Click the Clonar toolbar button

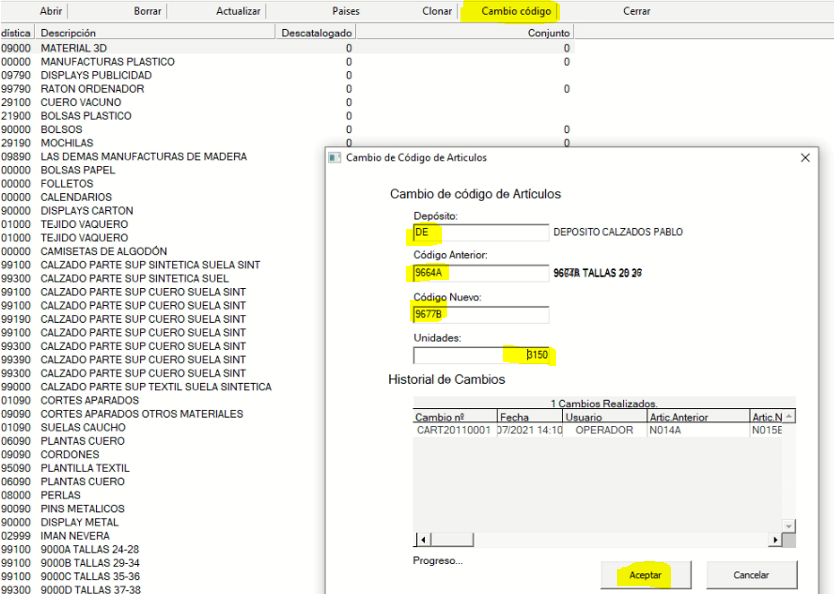(x=436, y=11)
